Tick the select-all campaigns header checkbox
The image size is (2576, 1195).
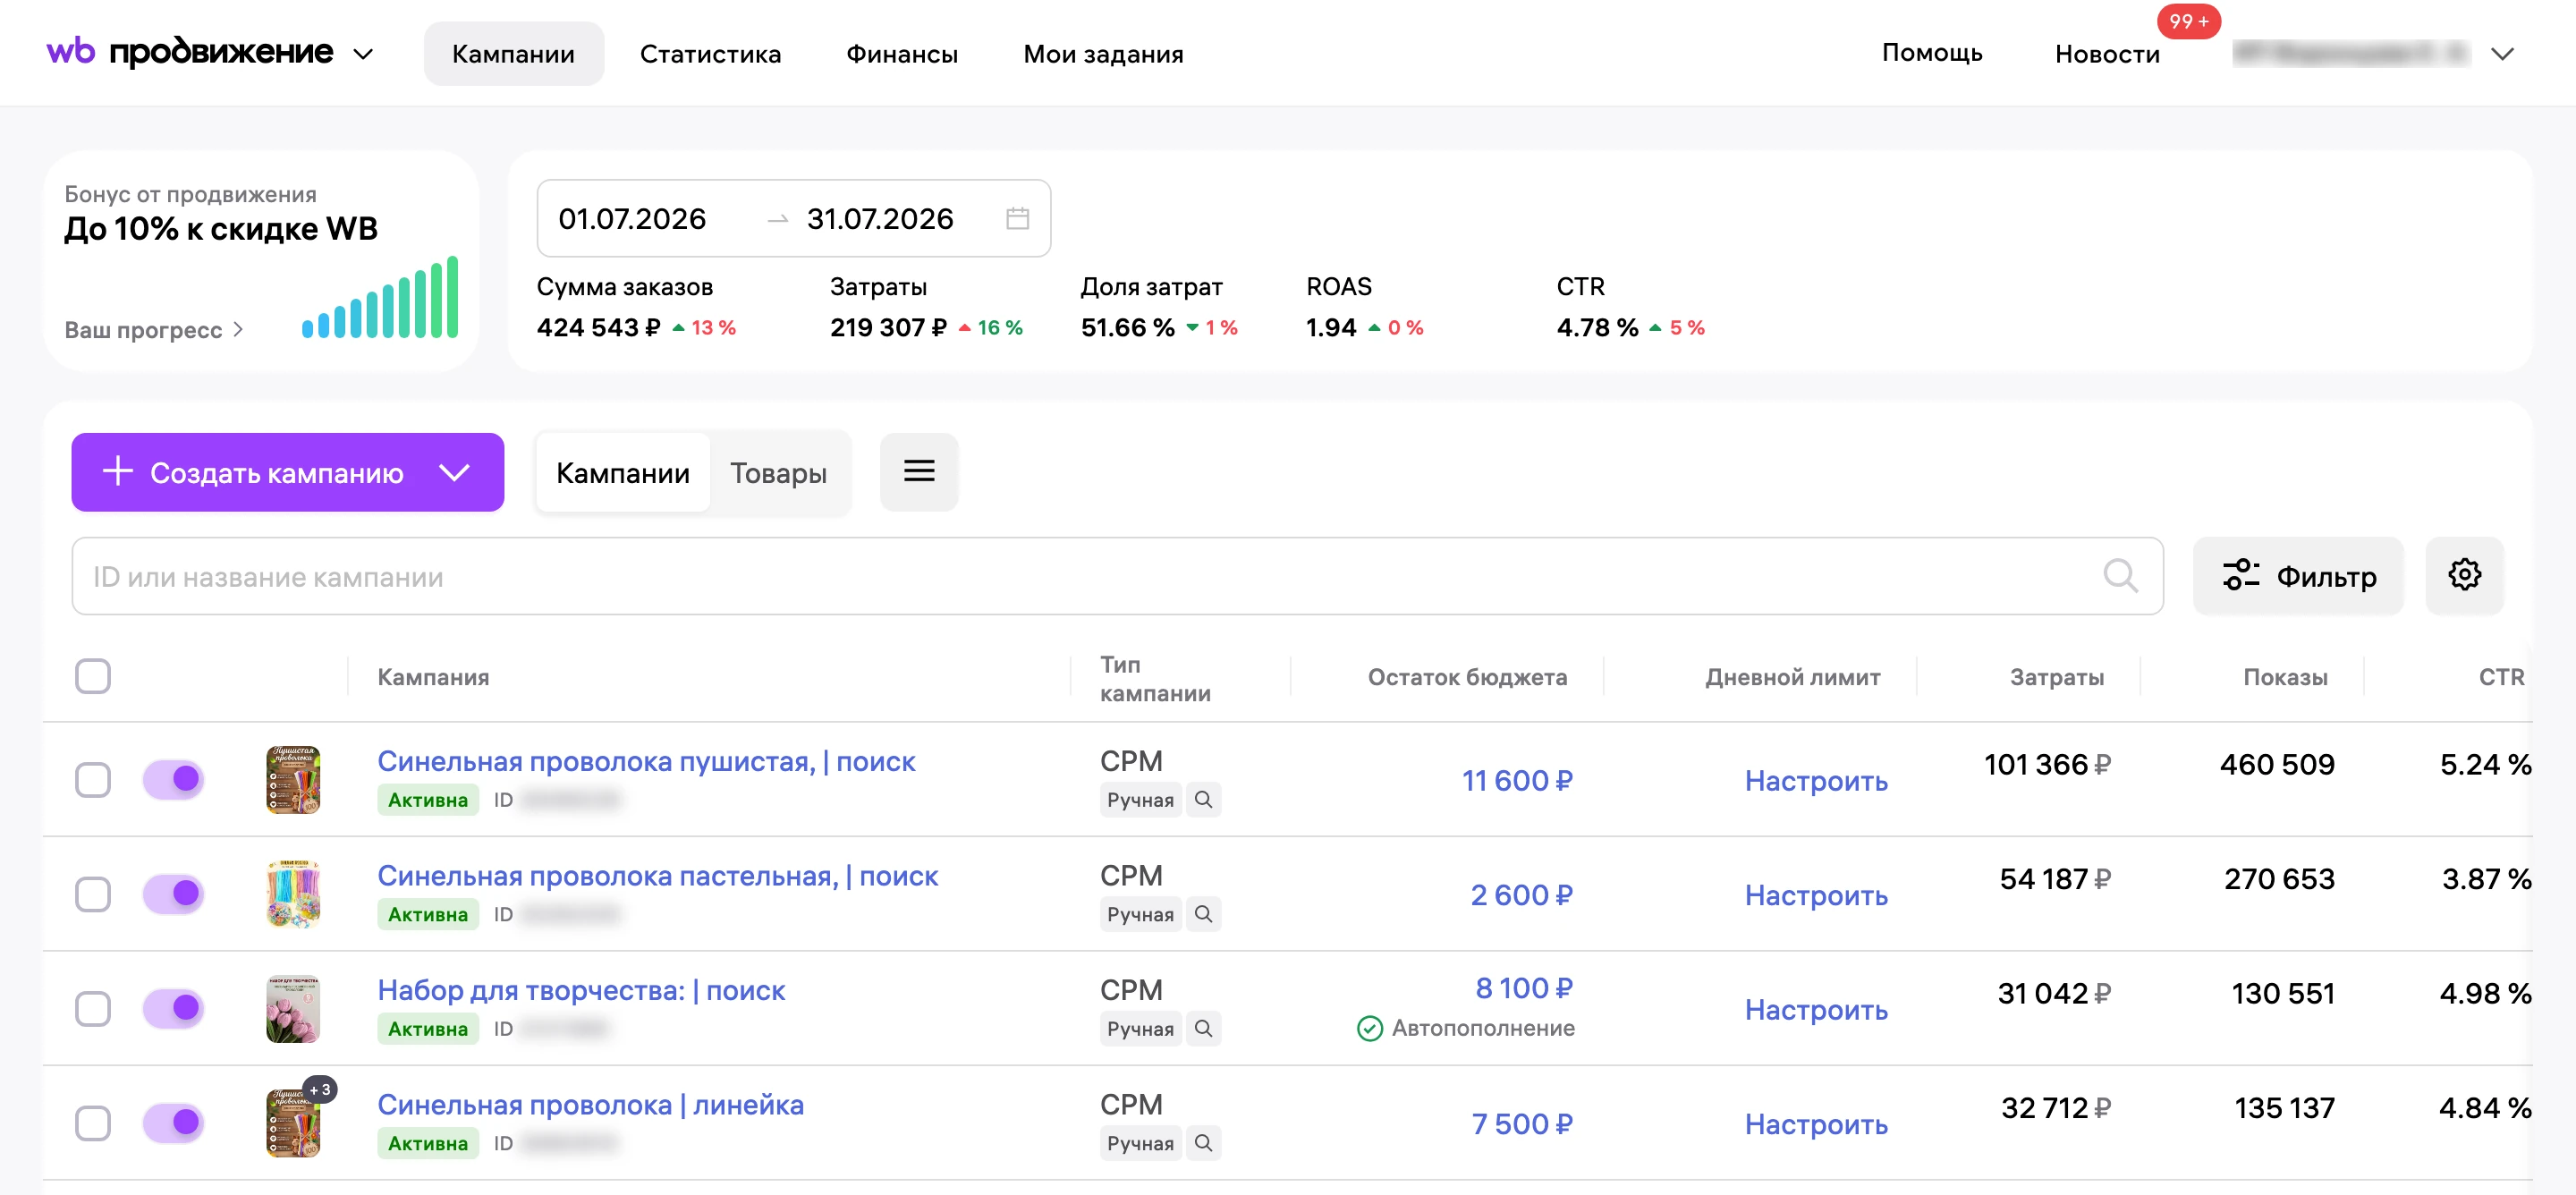point(93,677)
